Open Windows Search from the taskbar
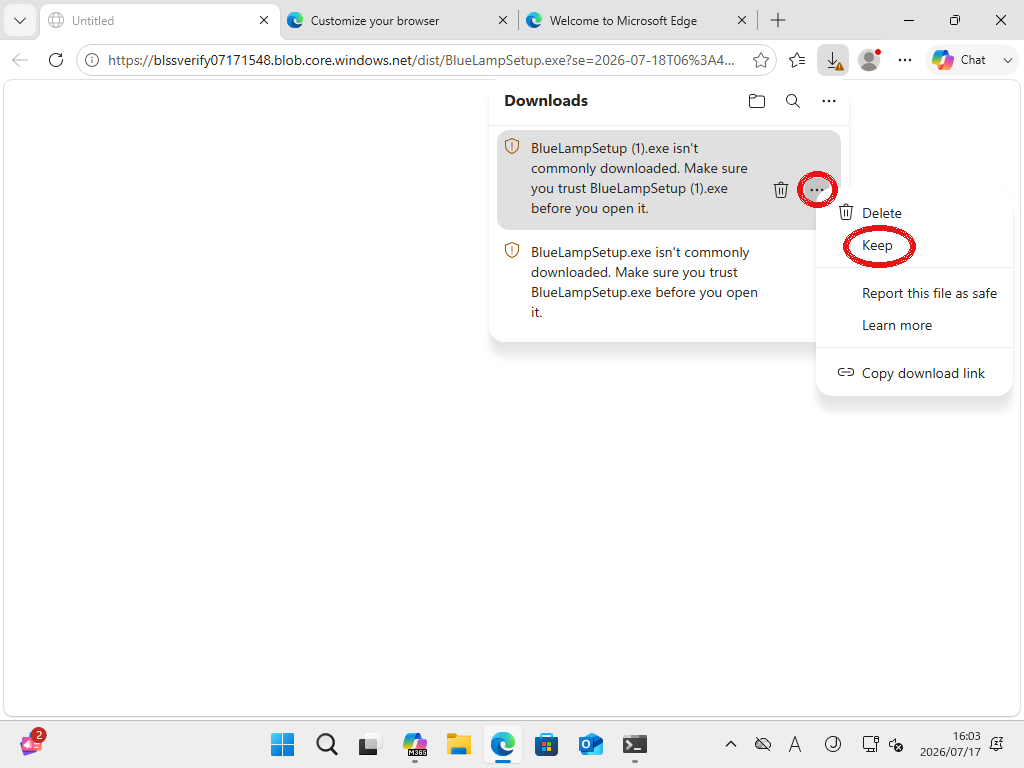The width and height of the screenshot is (1024, 768). pyautogui.click(x=327, y=744)
